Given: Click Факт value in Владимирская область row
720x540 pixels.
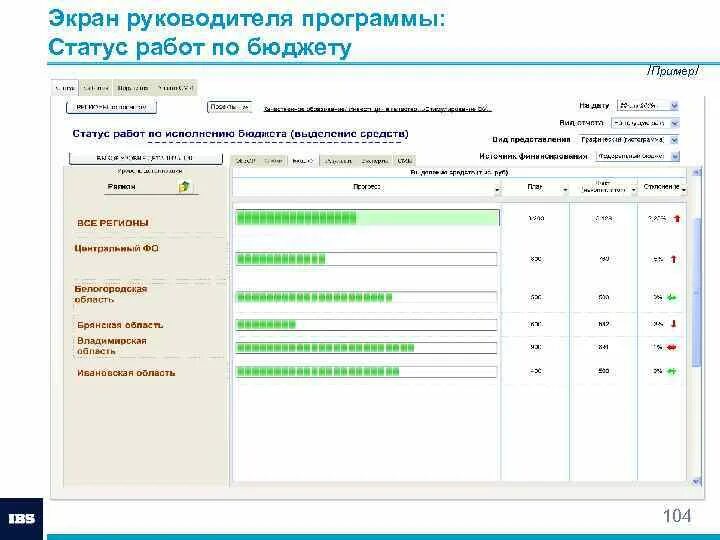Looking at the screenshot, I should (603, 347).
